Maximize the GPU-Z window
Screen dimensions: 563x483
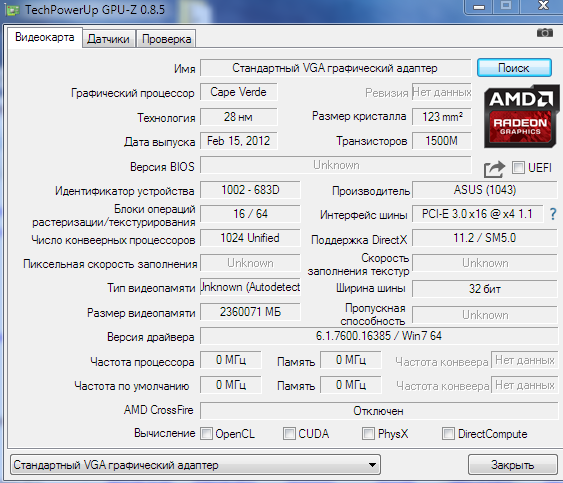click(506, 6)
